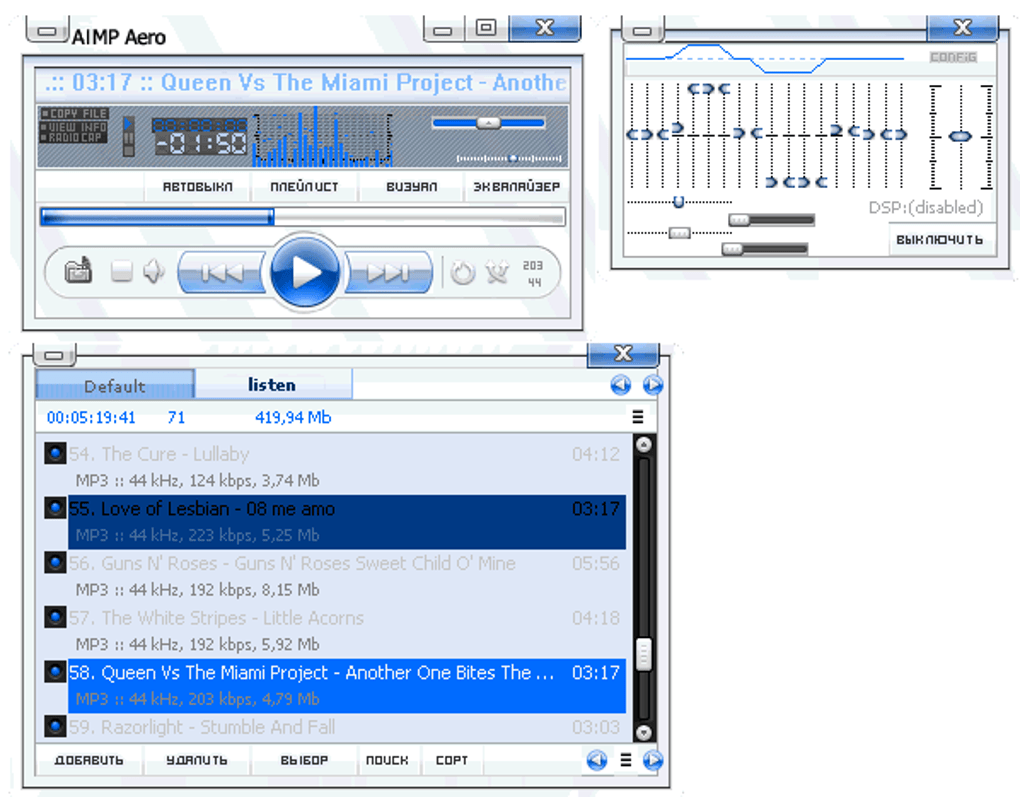Open playlist menu icon beside 419,94 Mb
1020x797 pixels.
point(638,417)
